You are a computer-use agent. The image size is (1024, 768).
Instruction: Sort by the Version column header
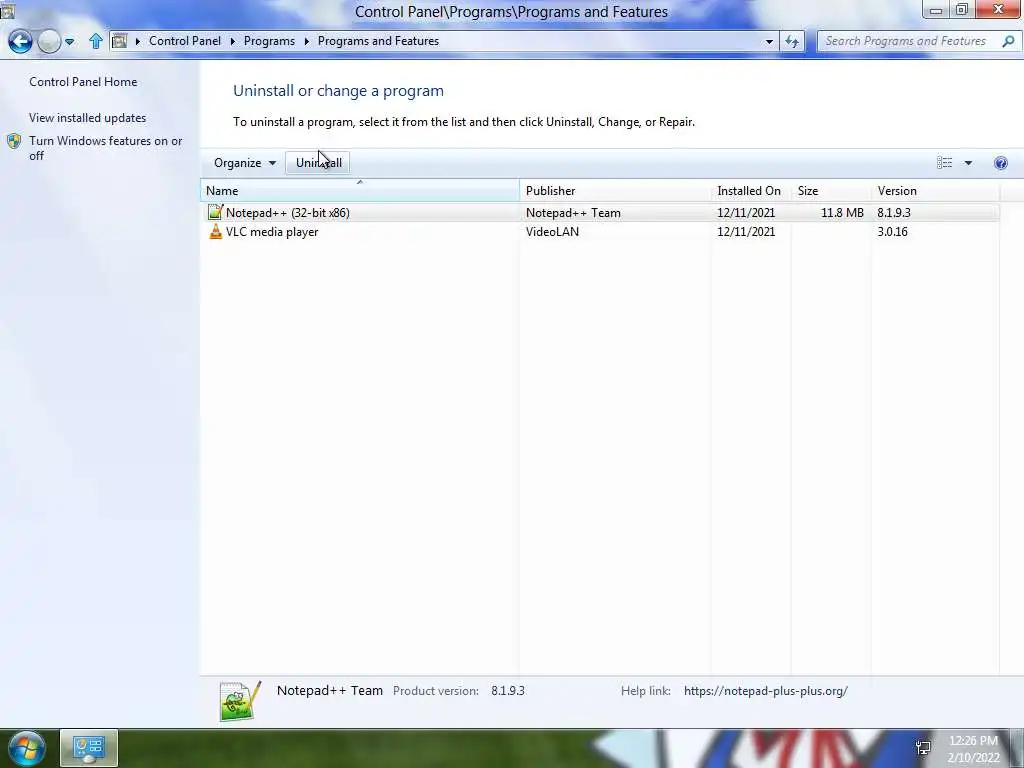pyautogui.click(x=935, y=191)
